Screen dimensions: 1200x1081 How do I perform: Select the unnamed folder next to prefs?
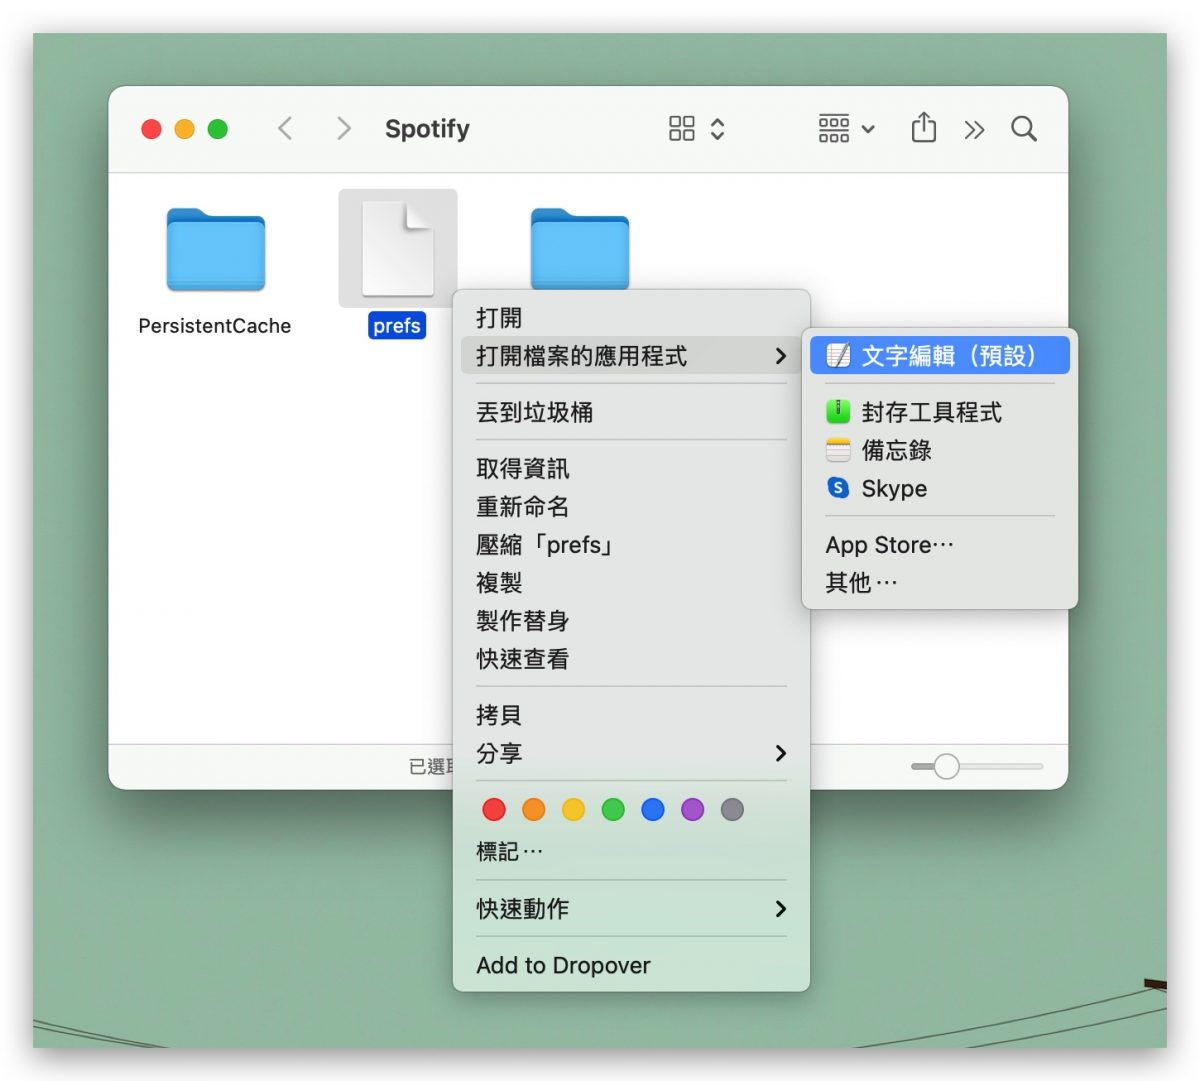(580, 248)
